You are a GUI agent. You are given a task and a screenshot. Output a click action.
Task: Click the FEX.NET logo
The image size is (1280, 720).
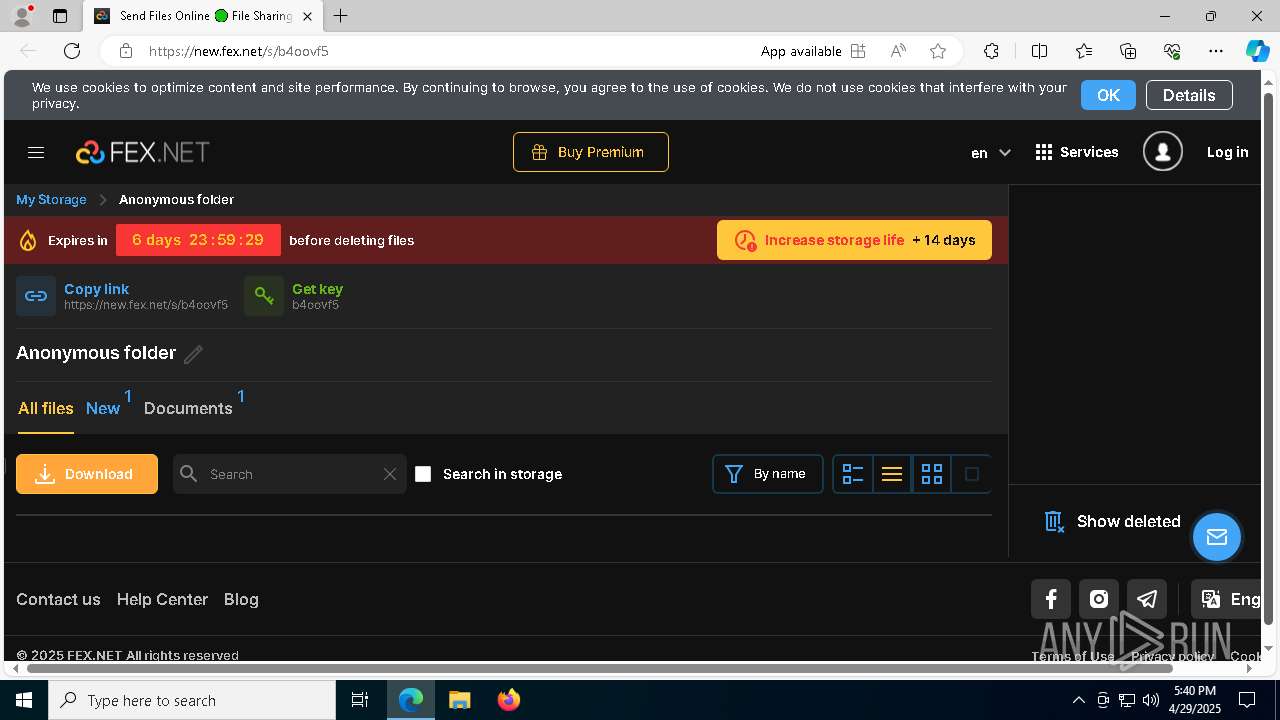point(143,152)
